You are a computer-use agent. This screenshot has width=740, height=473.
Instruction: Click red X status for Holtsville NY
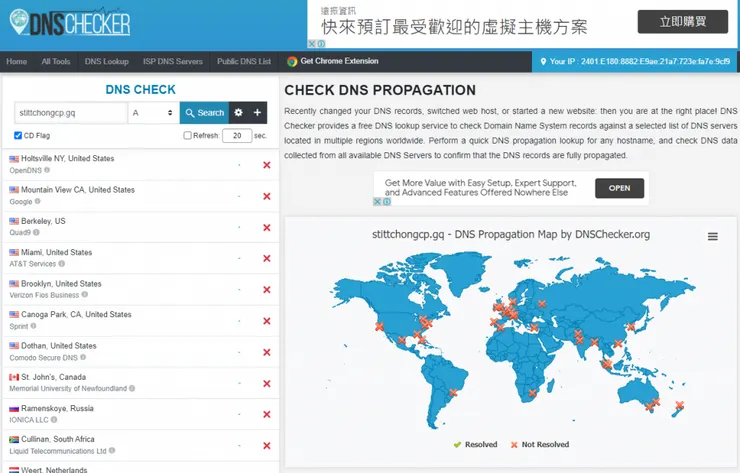click(267, 165)
